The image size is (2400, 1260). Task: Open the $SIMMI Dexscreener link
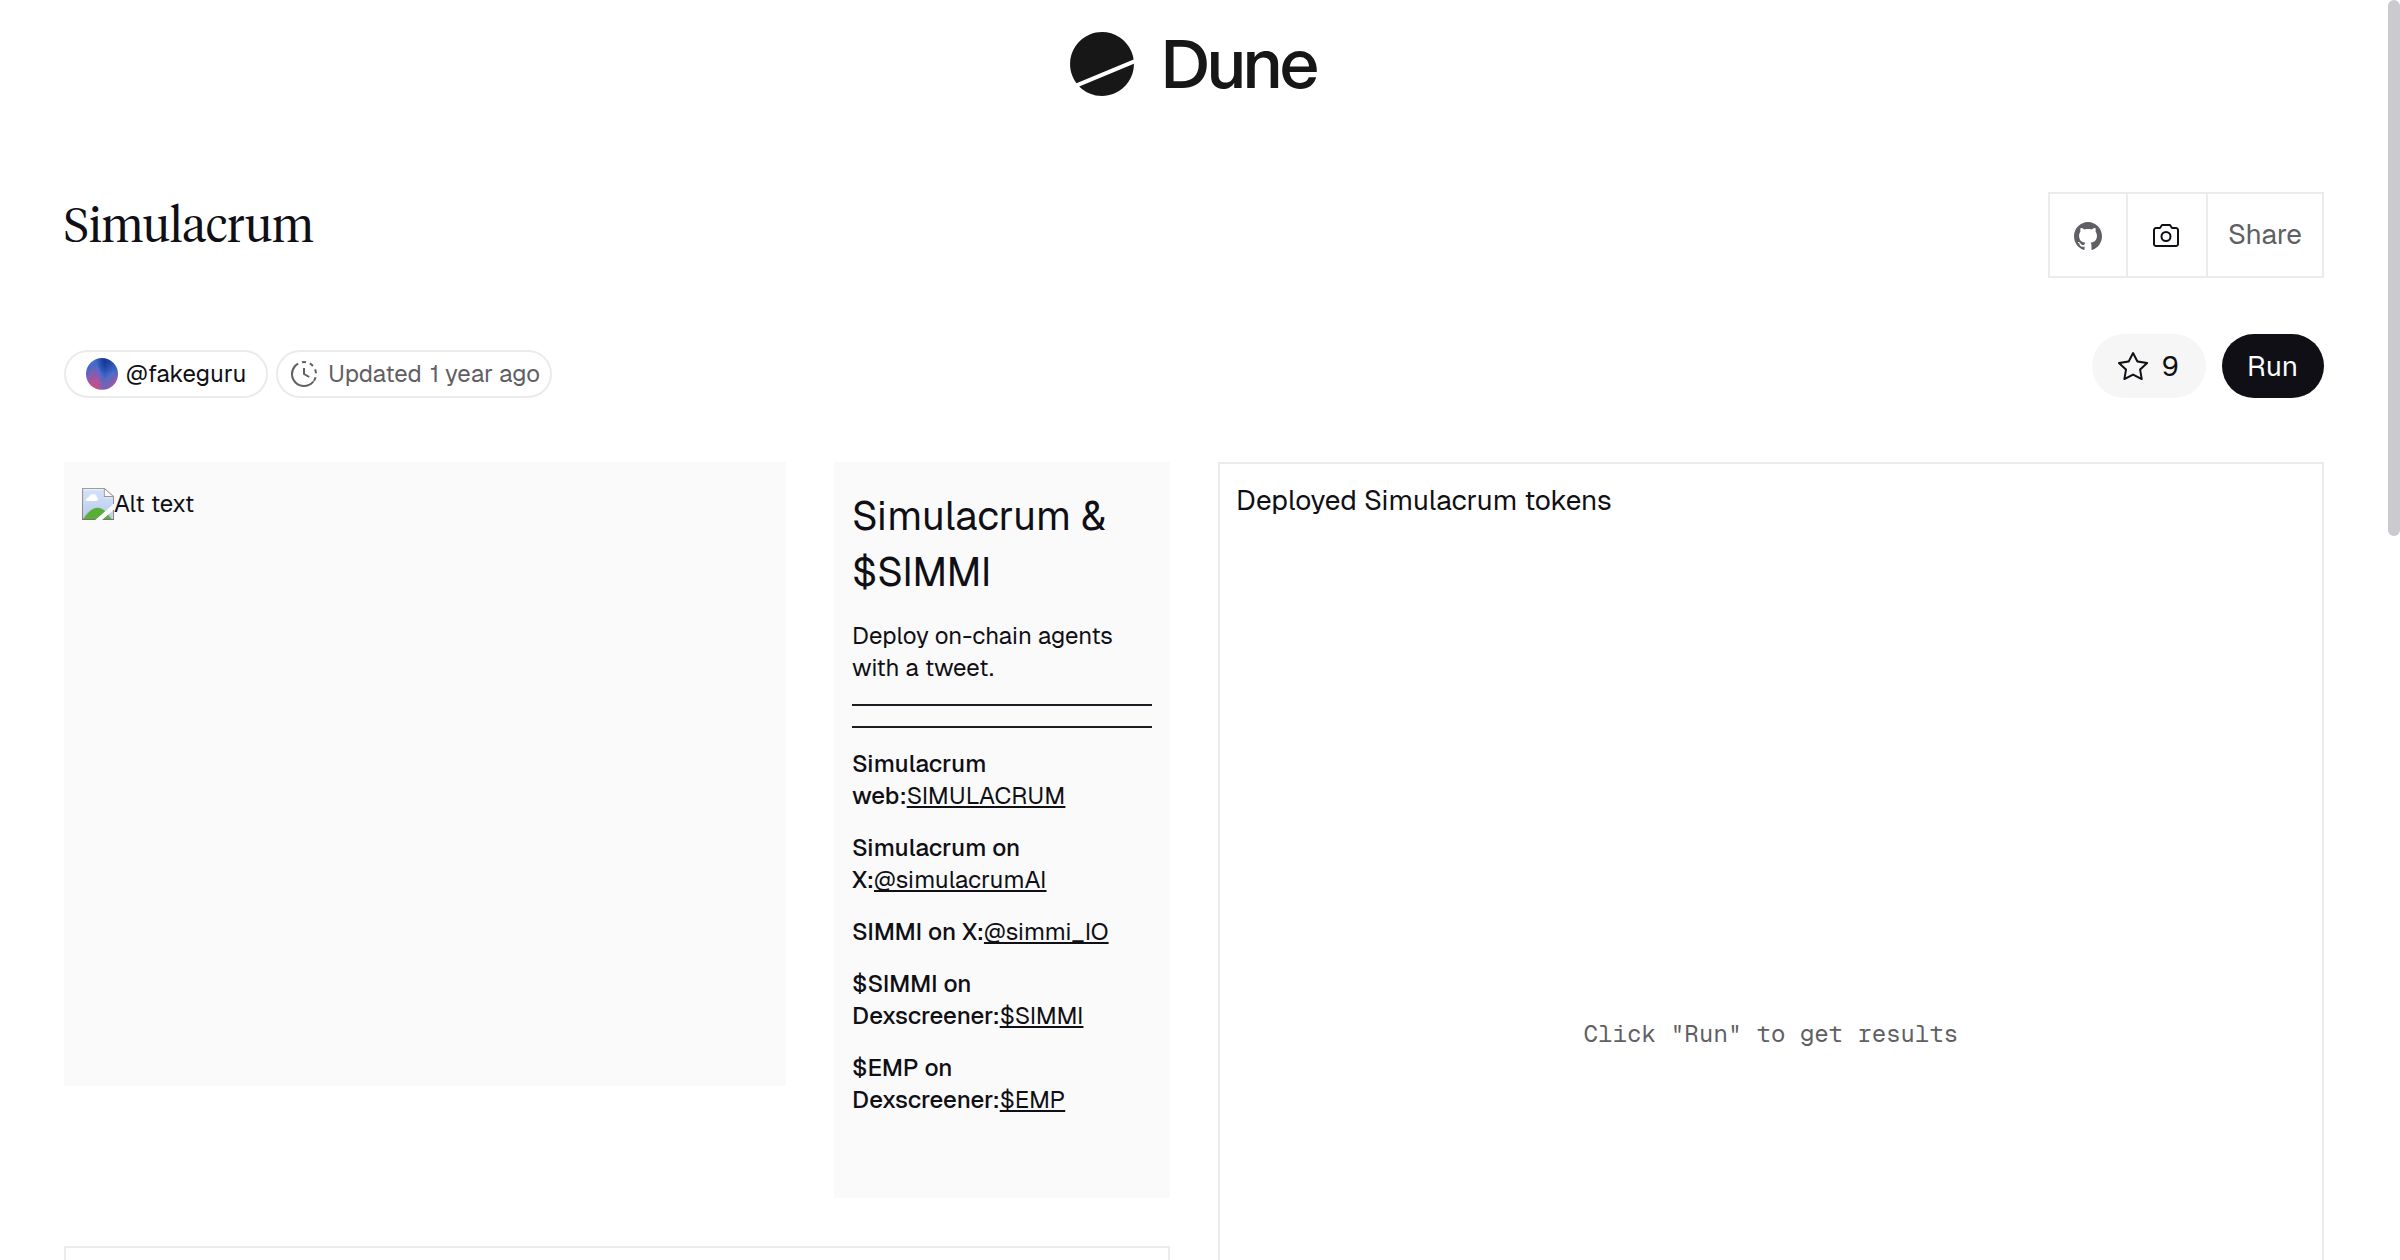pyautogui.click(x=1041, y=1016)
